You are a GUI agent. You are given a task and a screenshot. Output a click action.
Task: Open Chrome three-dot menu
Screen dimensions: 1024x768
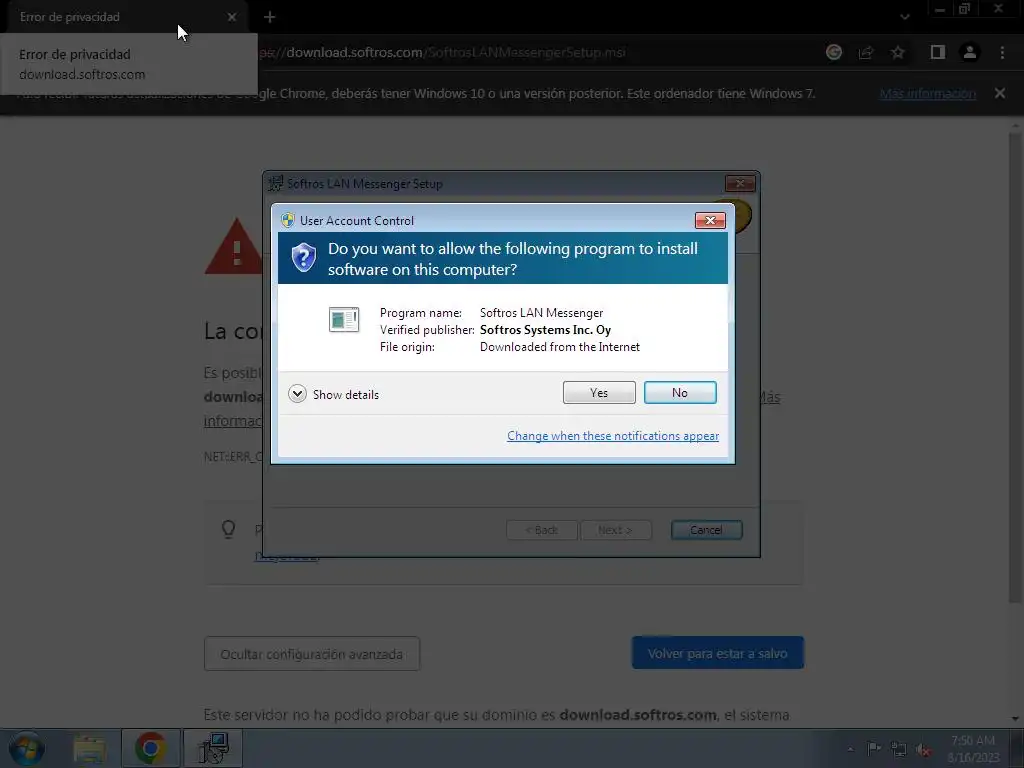[x=1002, y=52]
